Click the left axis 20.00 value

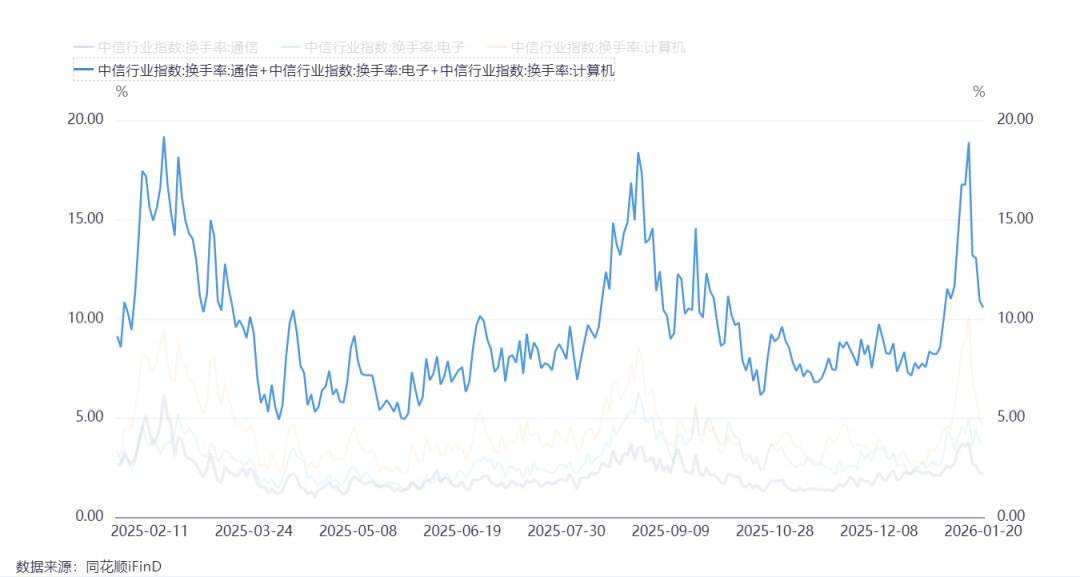[85, 119]
